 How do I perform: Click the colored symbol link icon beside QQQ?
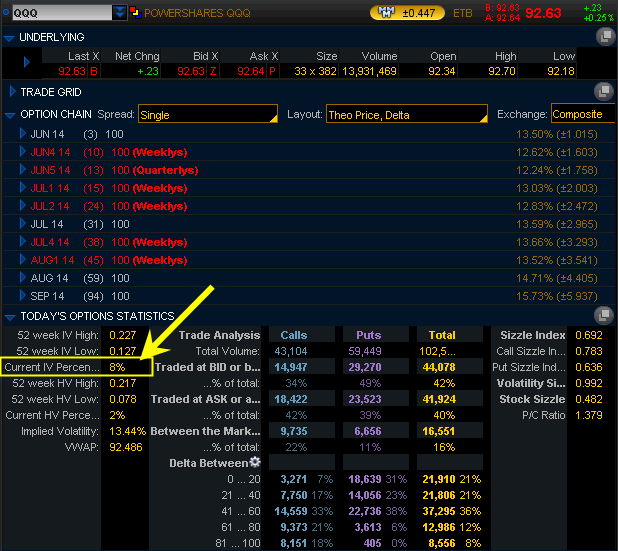click(x=135, y=13)
